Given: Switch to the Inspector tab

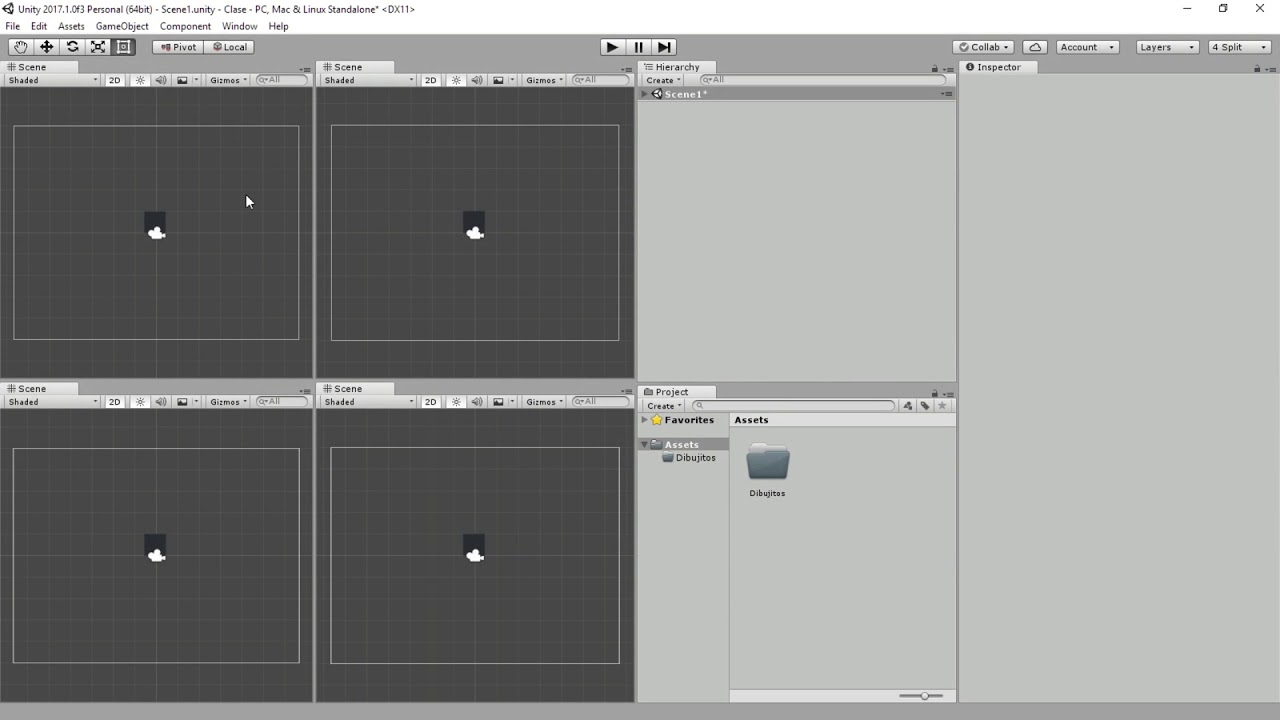Looking at the screenshot, I should (998, 67).
